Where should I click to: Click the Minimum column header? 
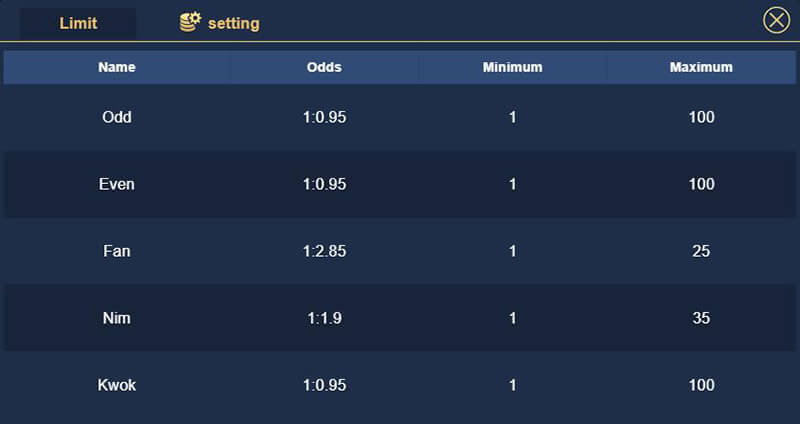coord(512,67)
